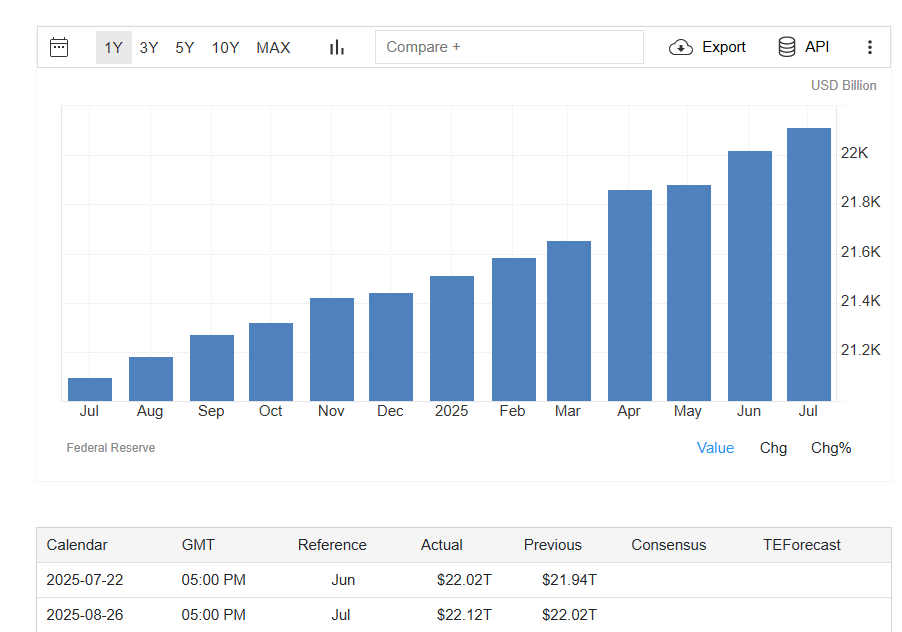
Task: Click the 2025-08-26 calendar date cell
Action: (85, 615)
